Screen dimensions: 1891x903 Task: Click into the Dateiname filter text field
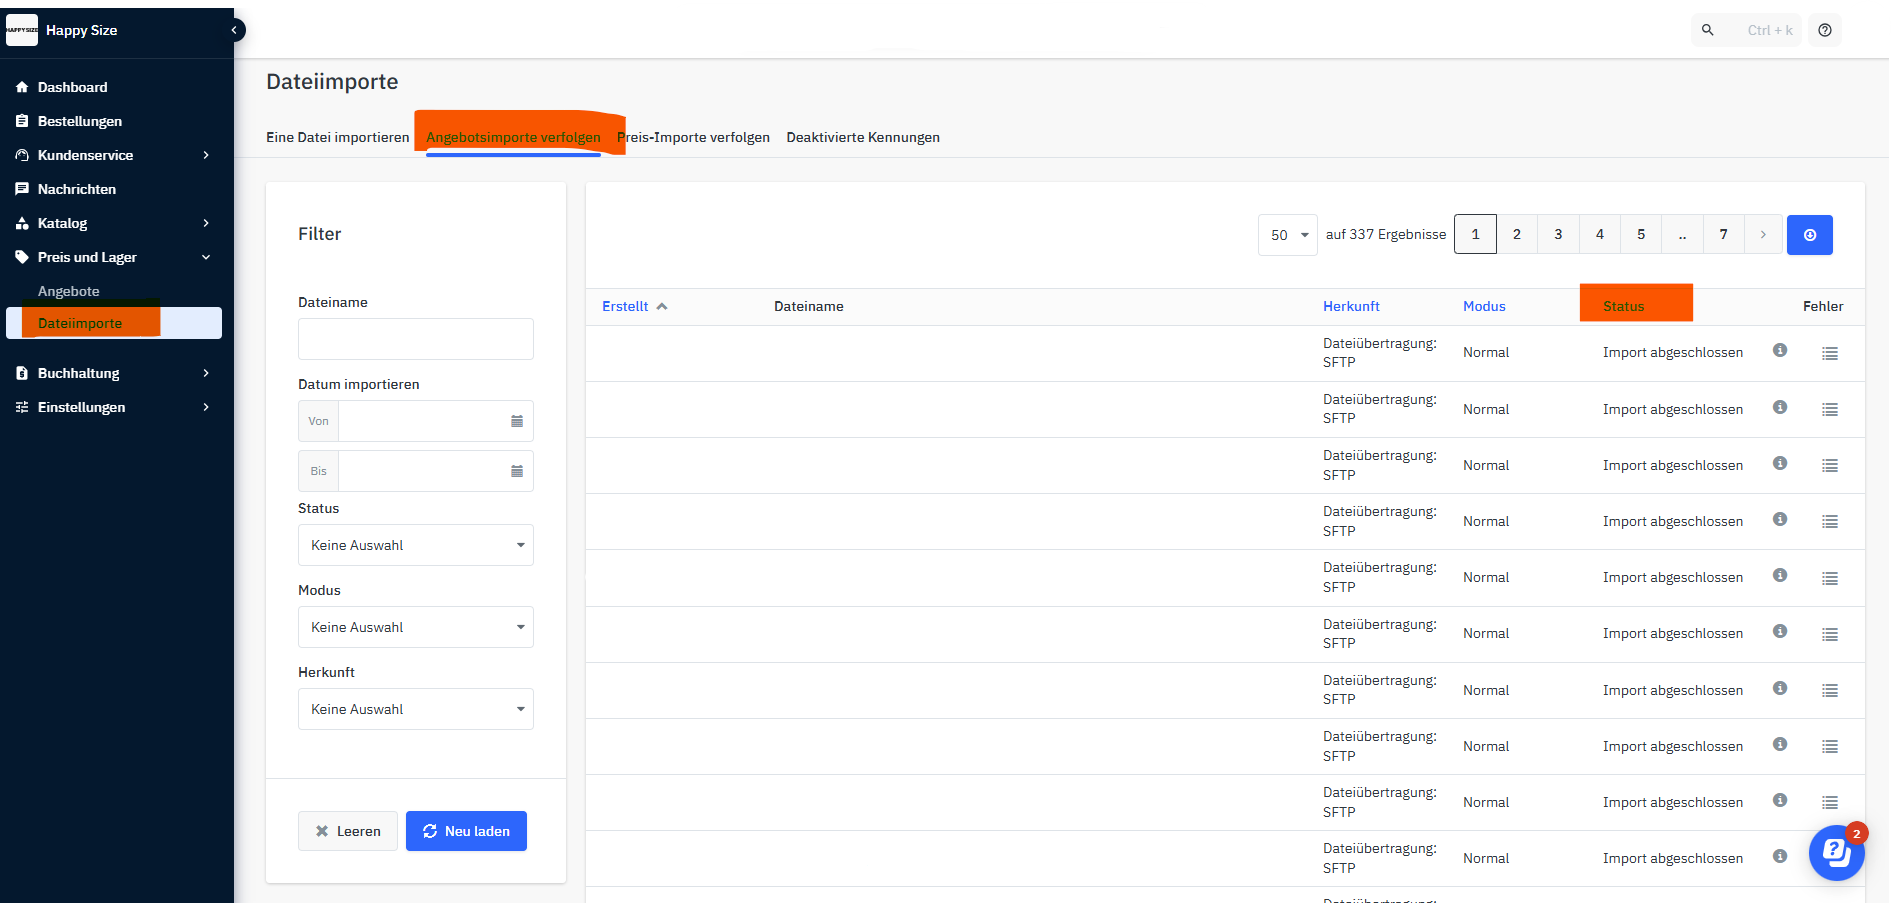[x=415, y=339]
